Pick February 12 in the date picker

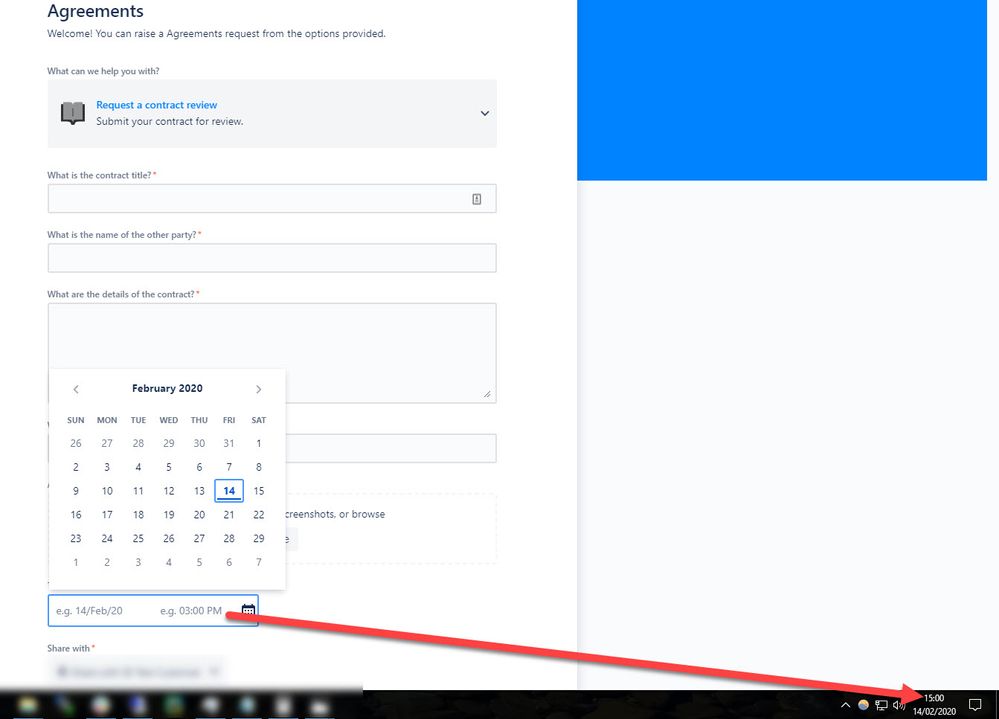coord(169,491)
